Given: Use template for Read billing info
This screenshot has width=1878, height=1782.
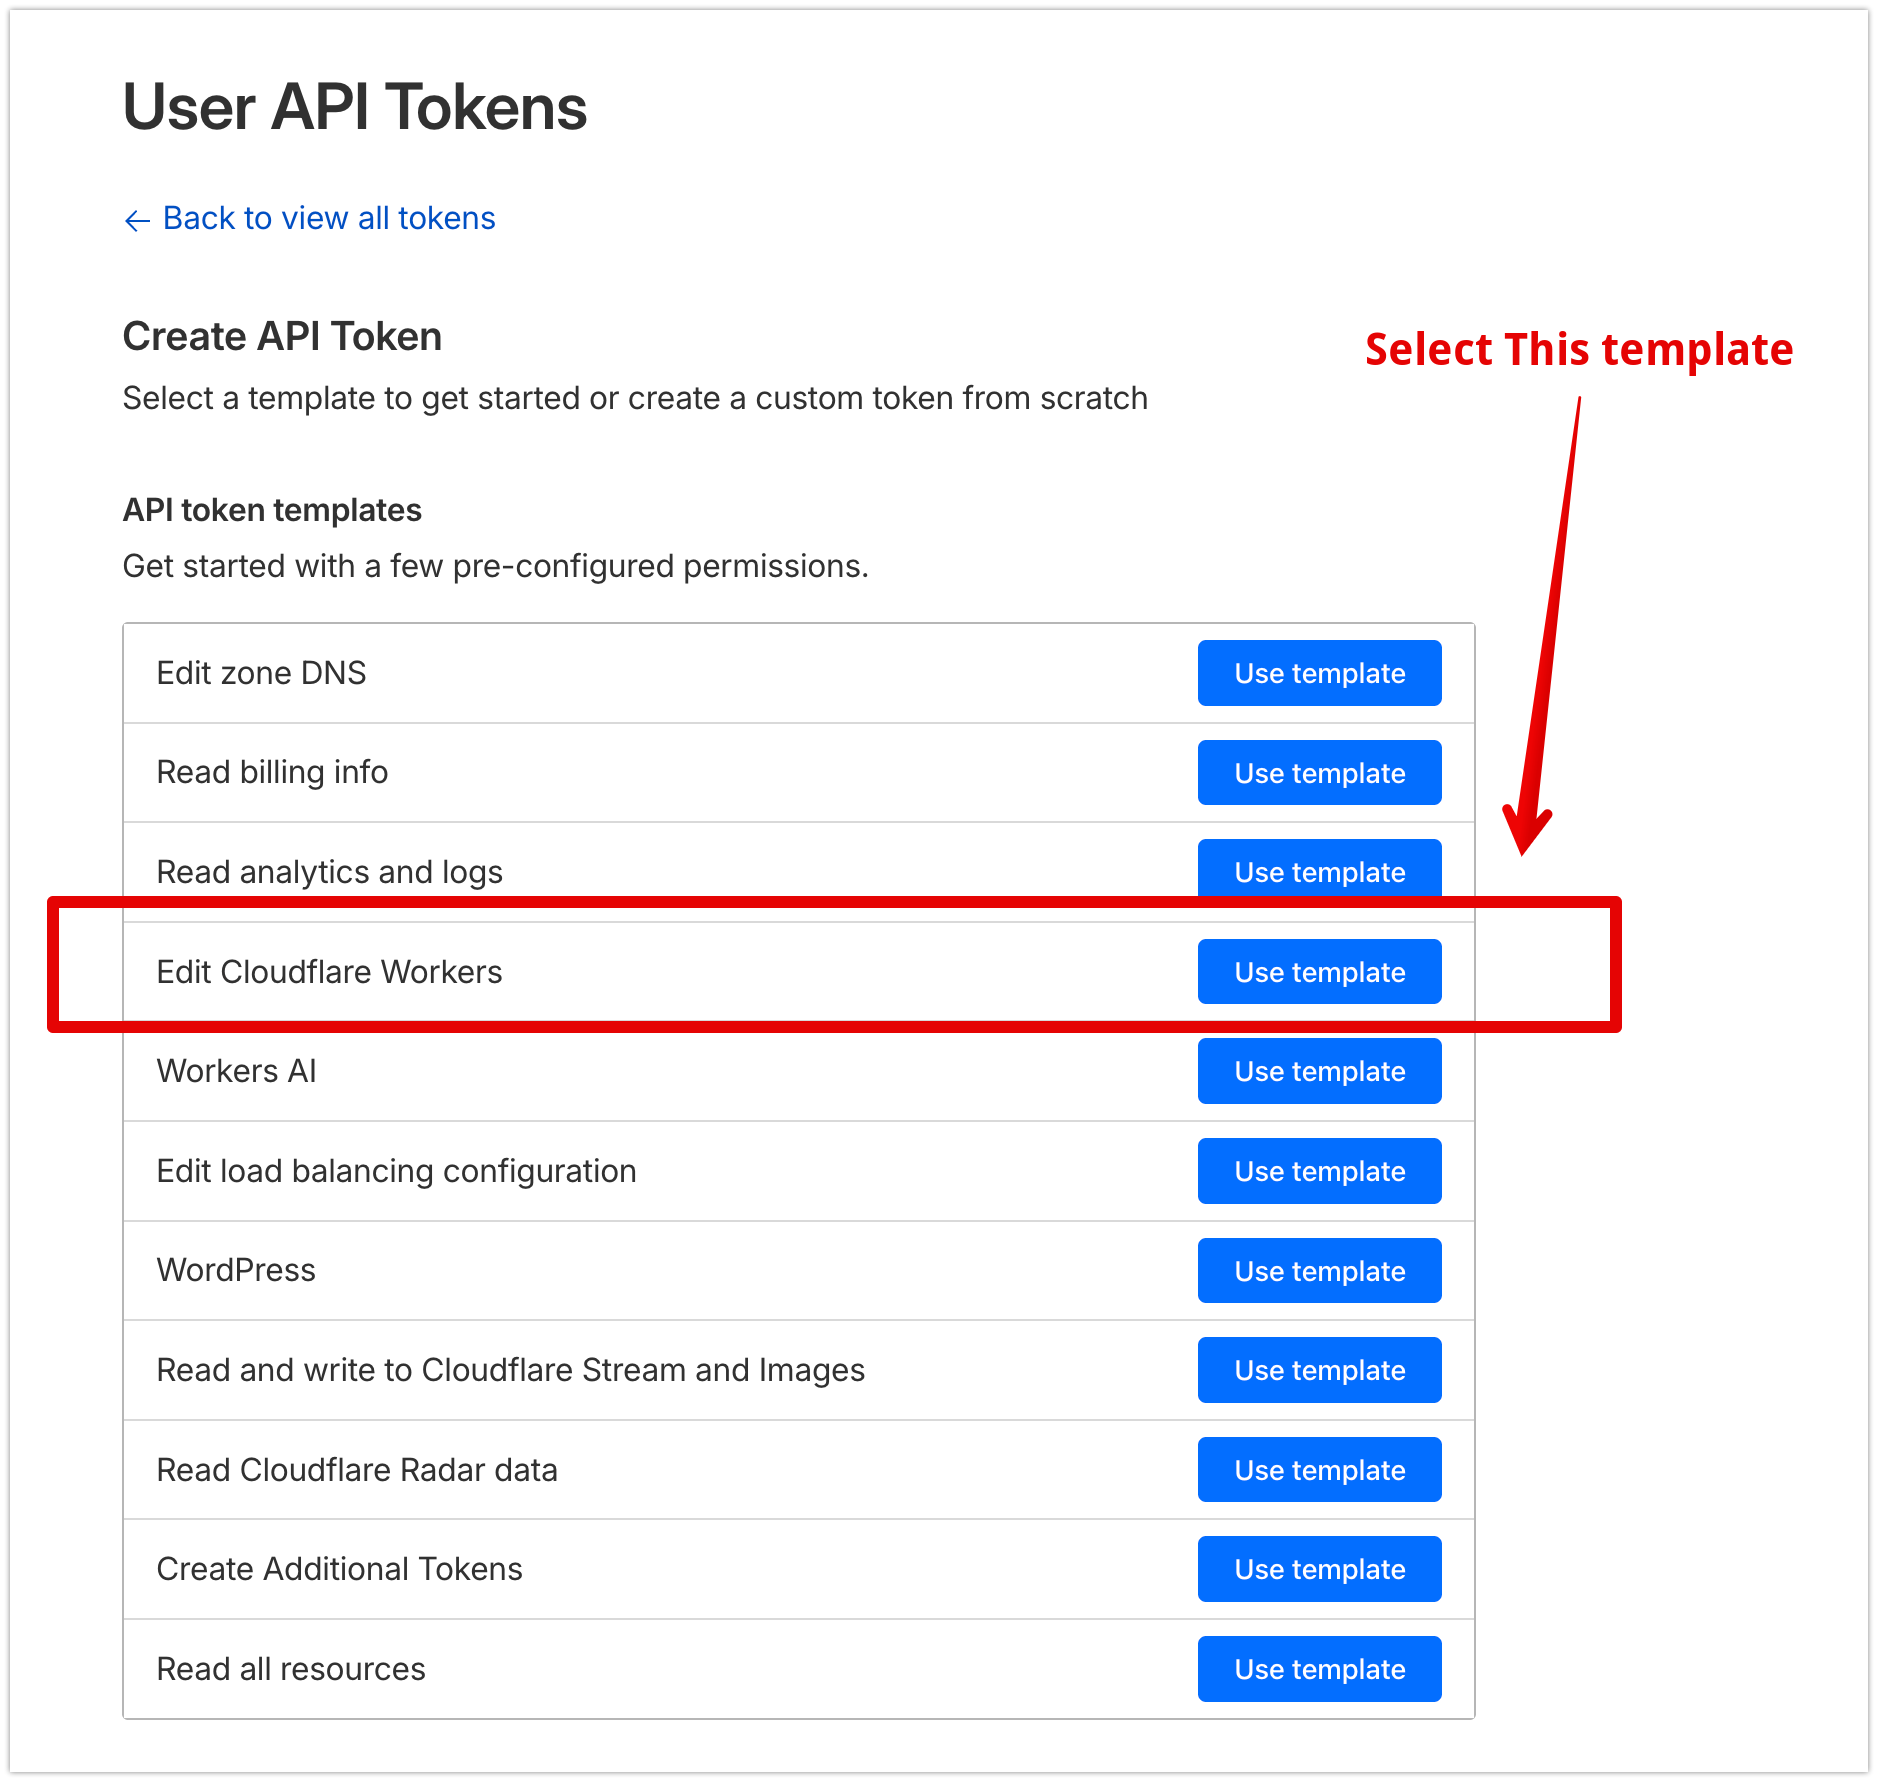Looking at the screenshot, I should [x=1319, y=773].
